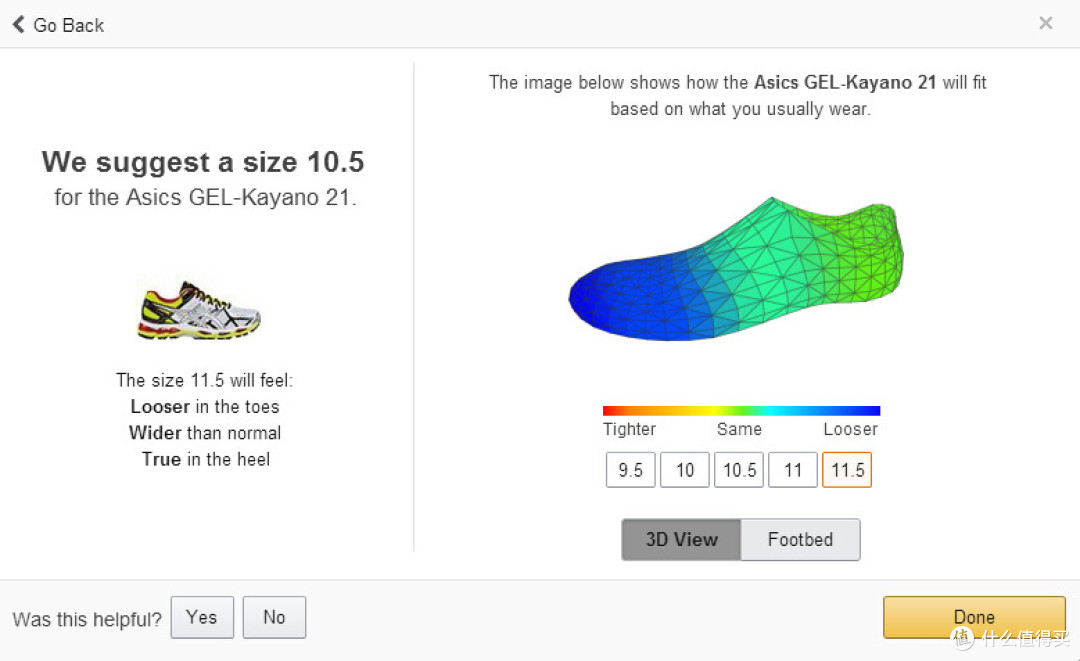Click the Tighter end of color scale
The height and width of the screenshot is (661, 1080).
(x=629, y=429)
